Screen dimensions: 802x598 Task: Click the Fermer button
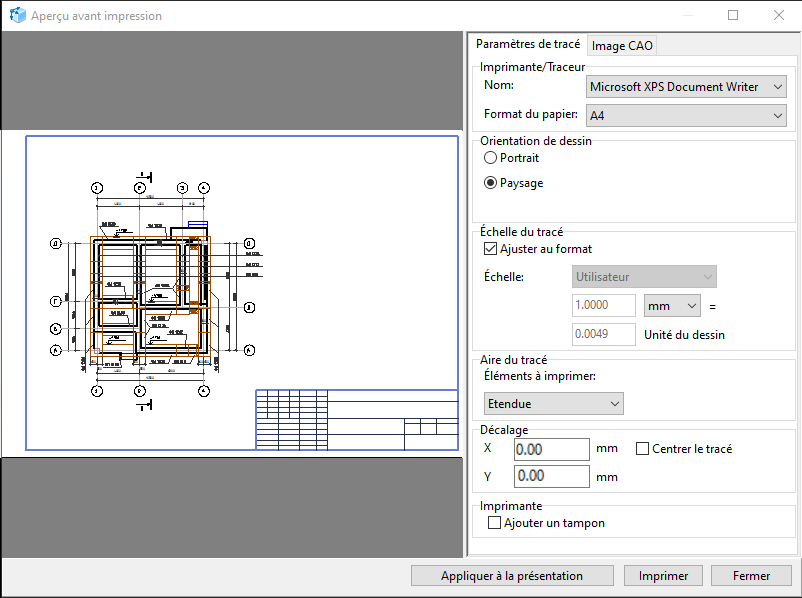click(x=750, y=576)
